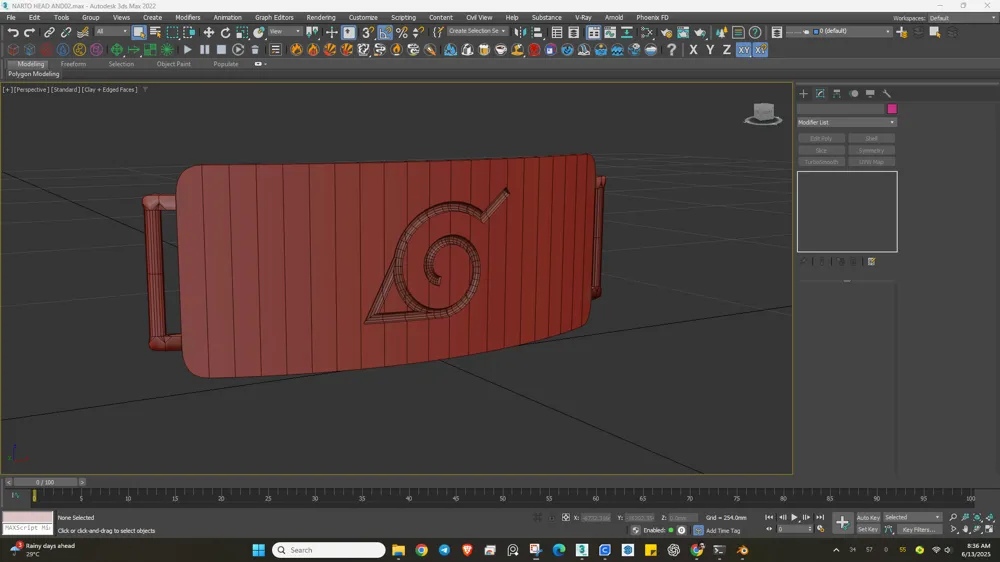1000x562 pixels.
Task: Click Zoom Extents All Selected icon
Action: pos(989,517)
